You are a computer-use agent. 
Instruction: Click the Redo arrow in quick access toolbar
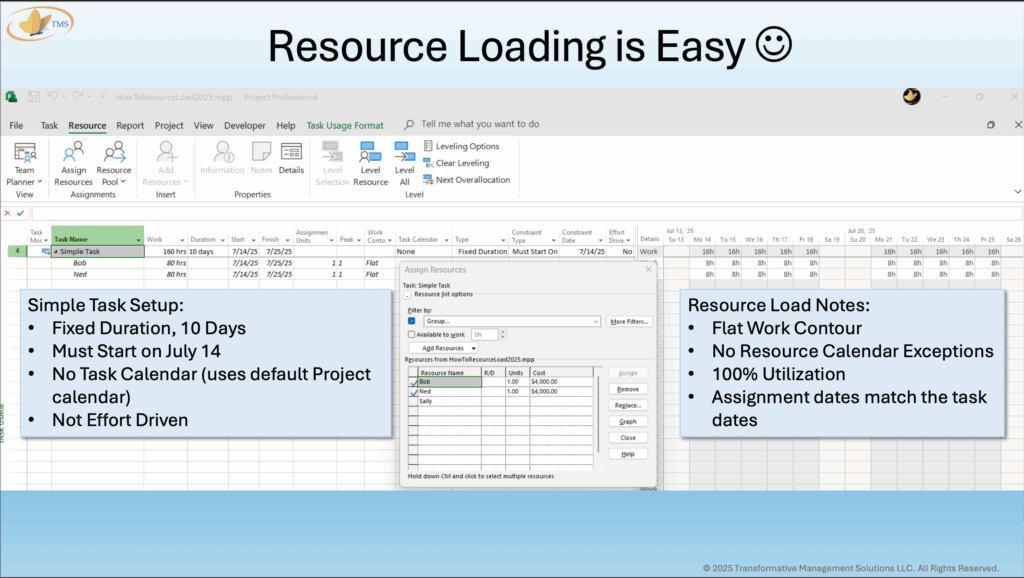click(78, 97)
